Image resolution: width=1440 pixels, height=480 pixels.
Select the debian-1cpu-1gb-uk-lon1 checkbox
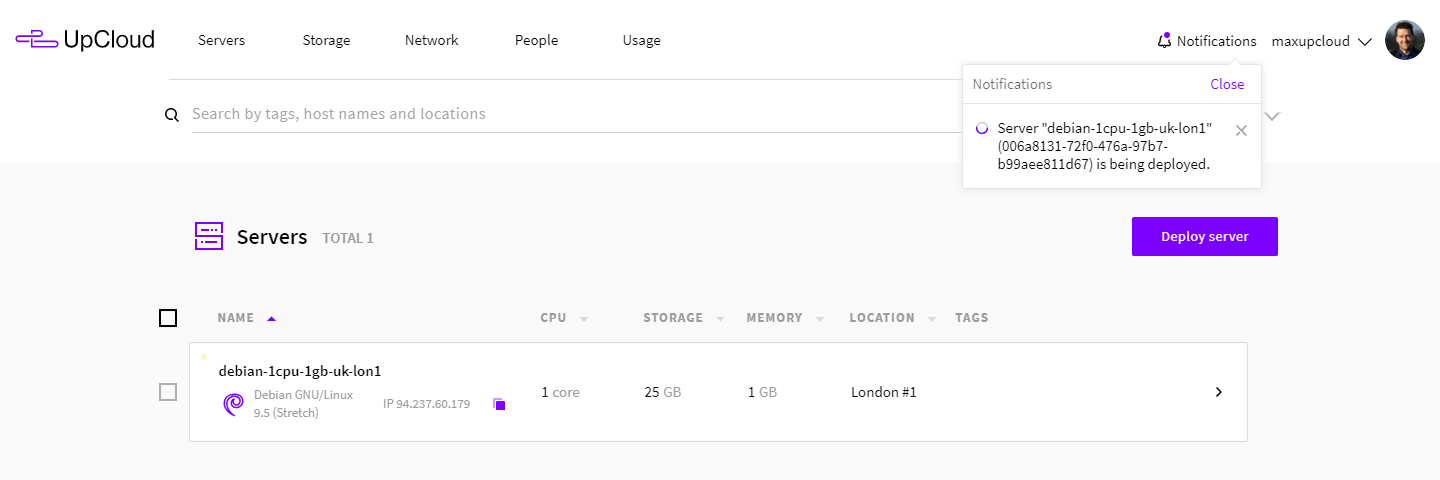[168, 392]
